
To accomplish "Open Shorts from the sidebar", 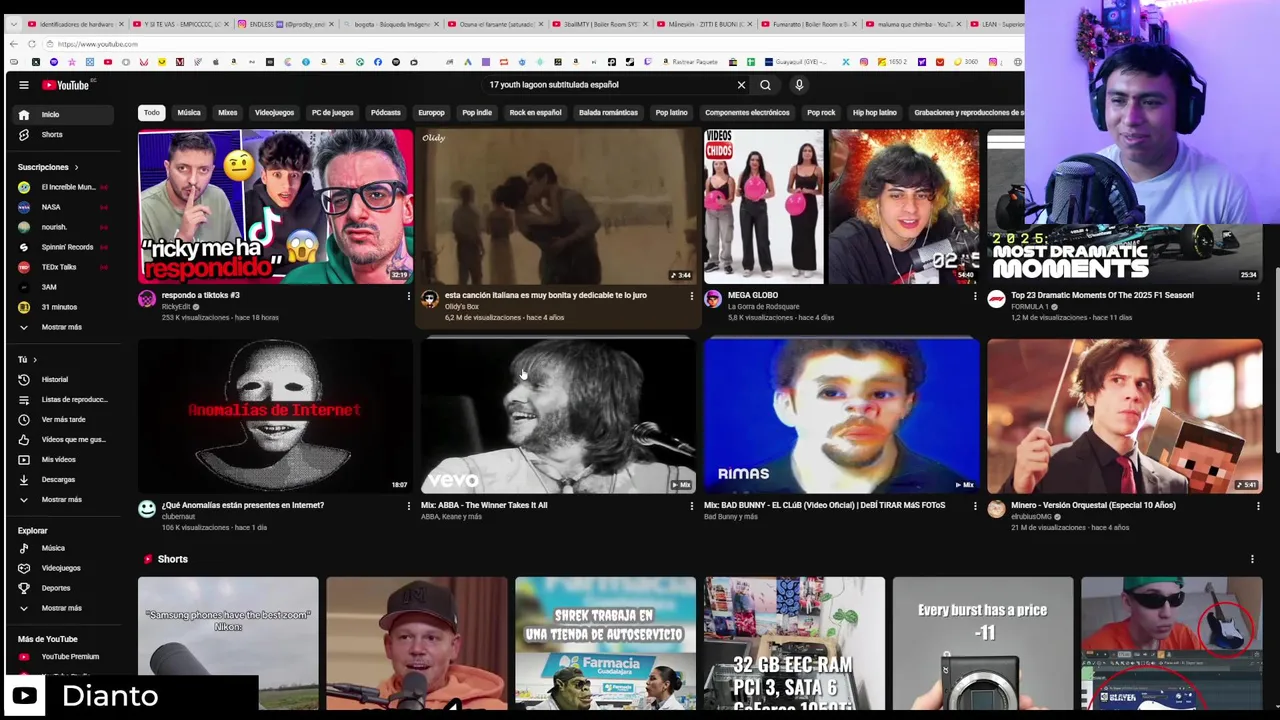I will tap(63, 135).
